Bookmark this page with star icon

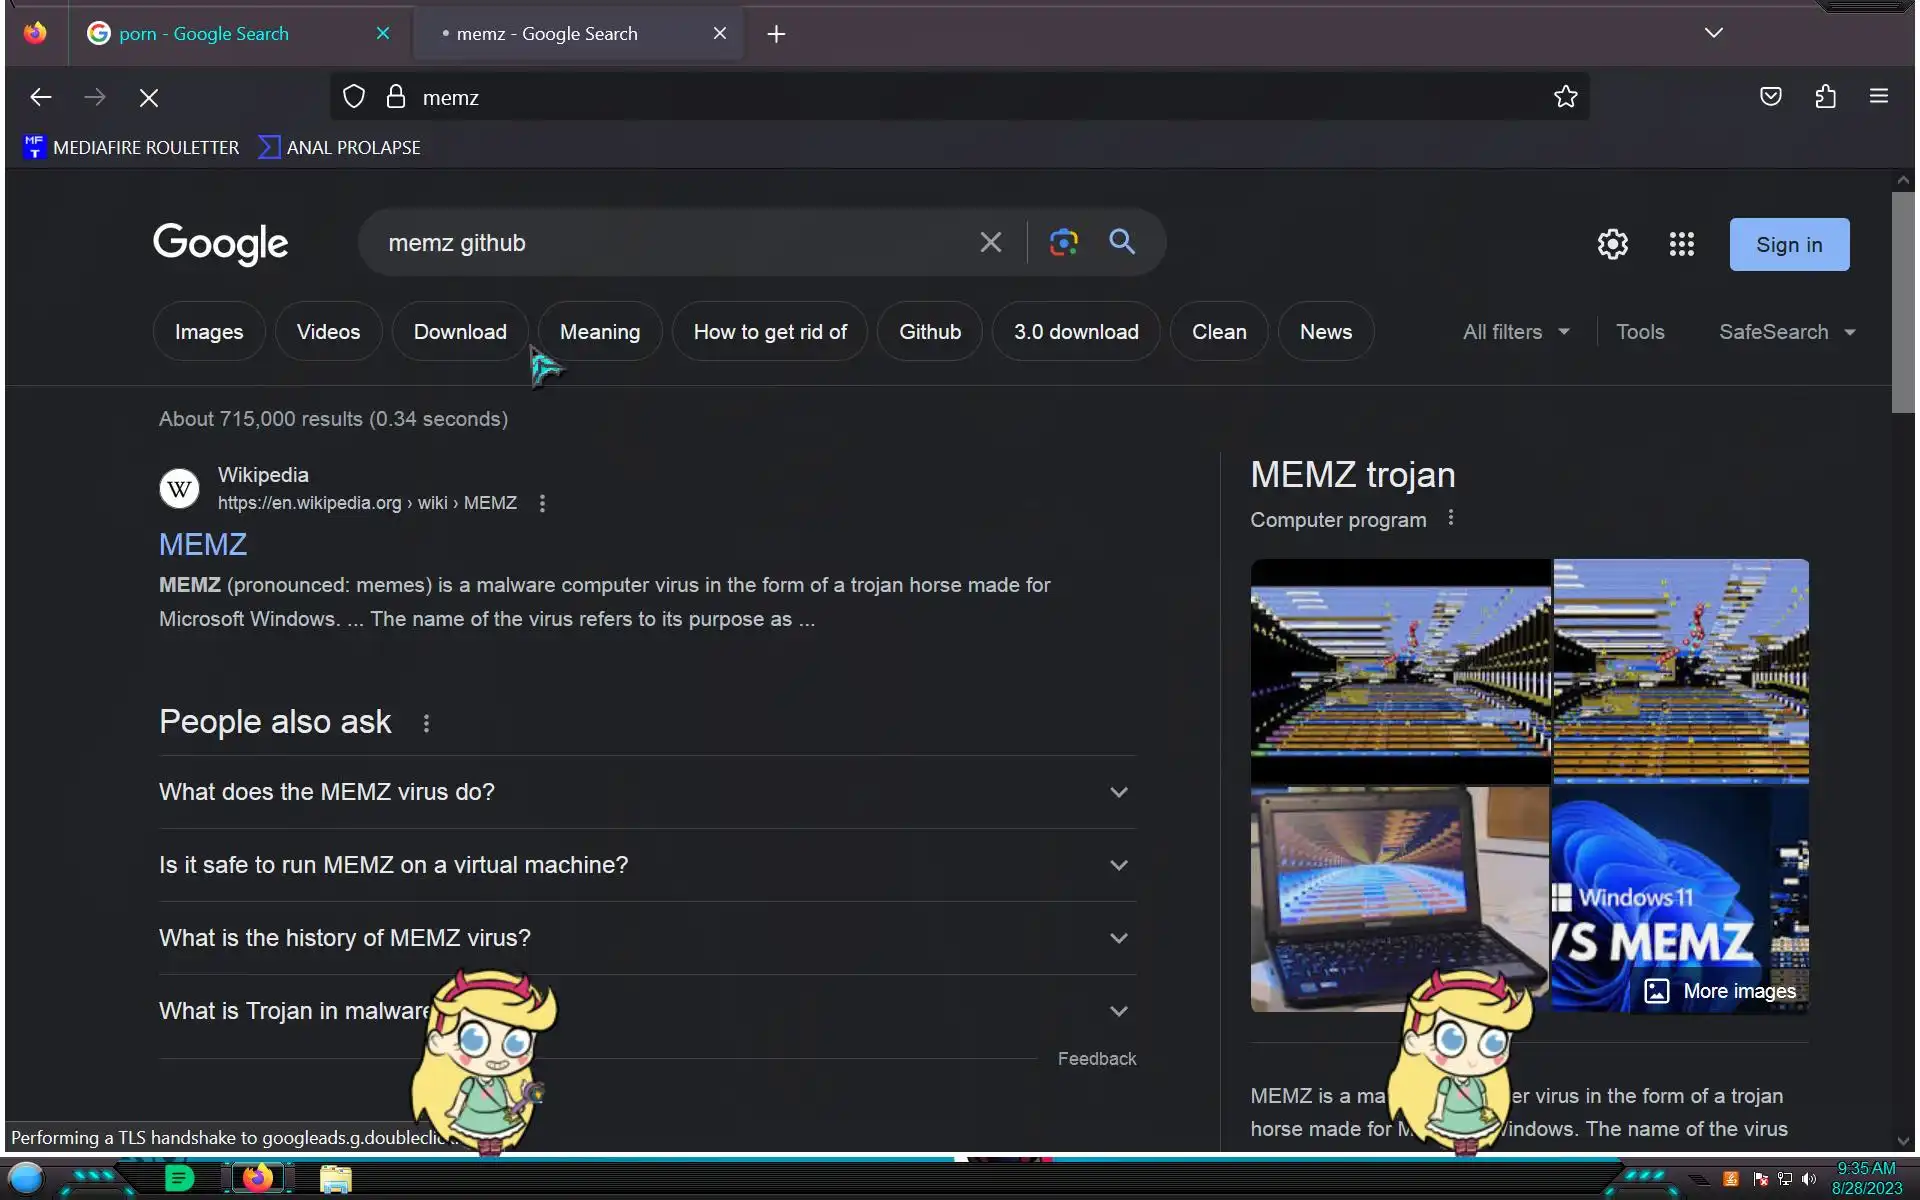pyautogui.click(x=1565, y=97)
